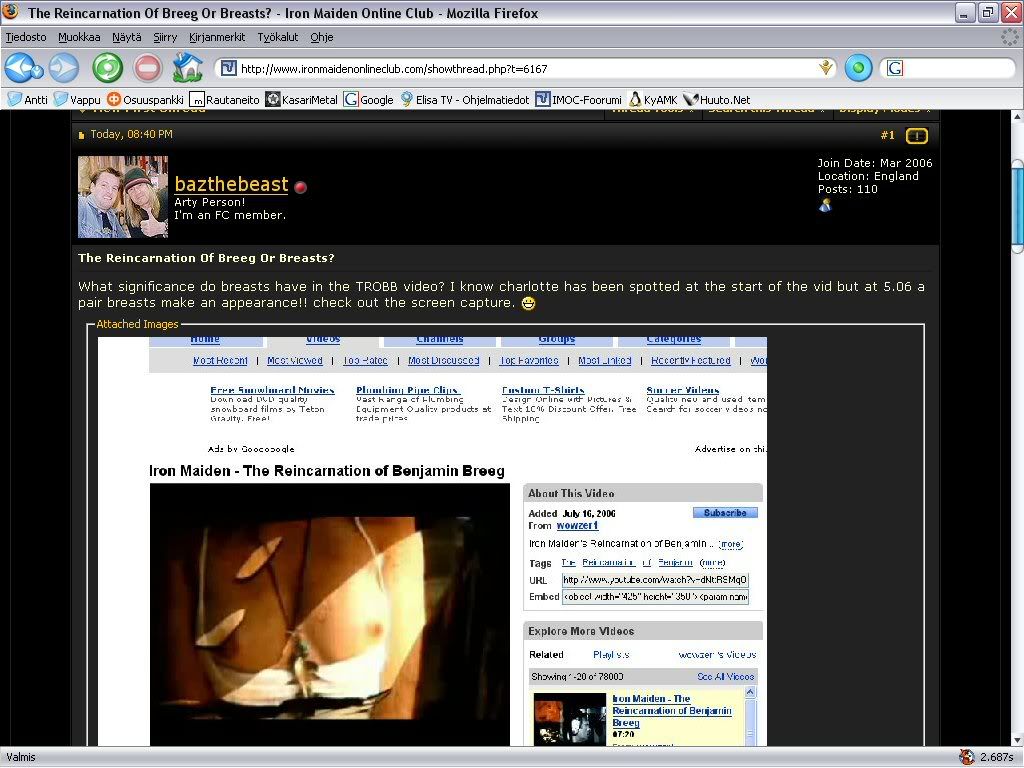Open the Muokkaa menu
Image resolution: width=1024 pixels, height=768 pixels.
[x=79, y=37]
